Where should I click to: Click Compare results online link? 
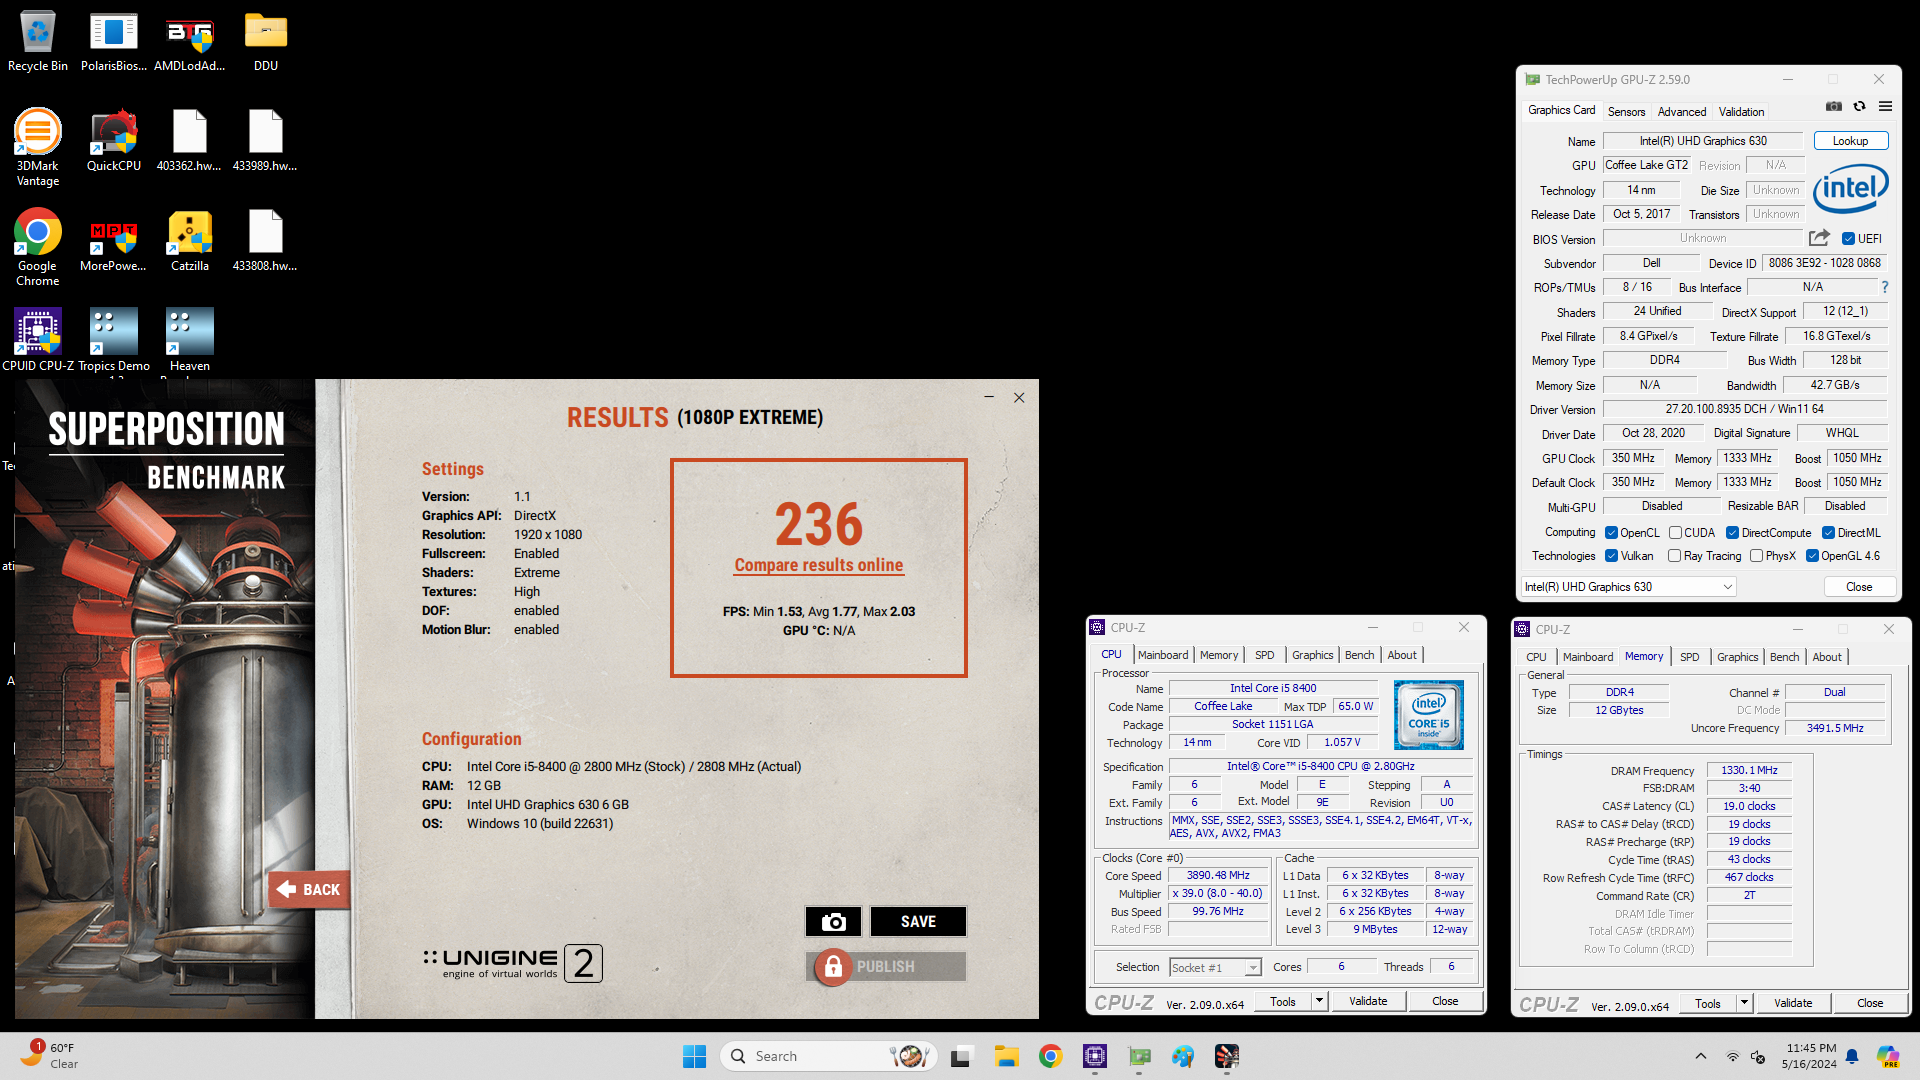pyautogui.click(x=818, y=565)
